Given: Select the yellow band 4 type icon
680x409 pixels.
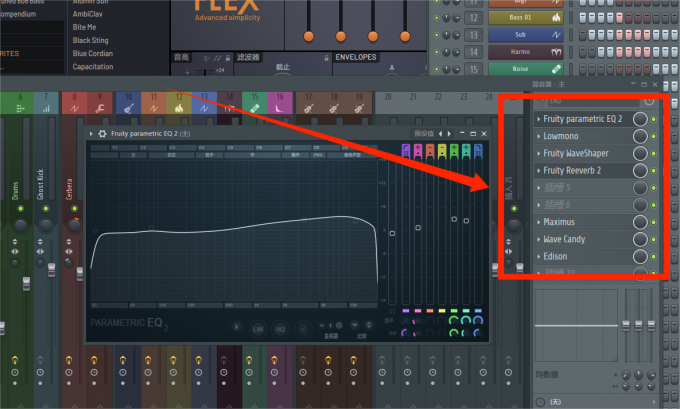Looking at the screenshot, I should [x=442, y=151].
